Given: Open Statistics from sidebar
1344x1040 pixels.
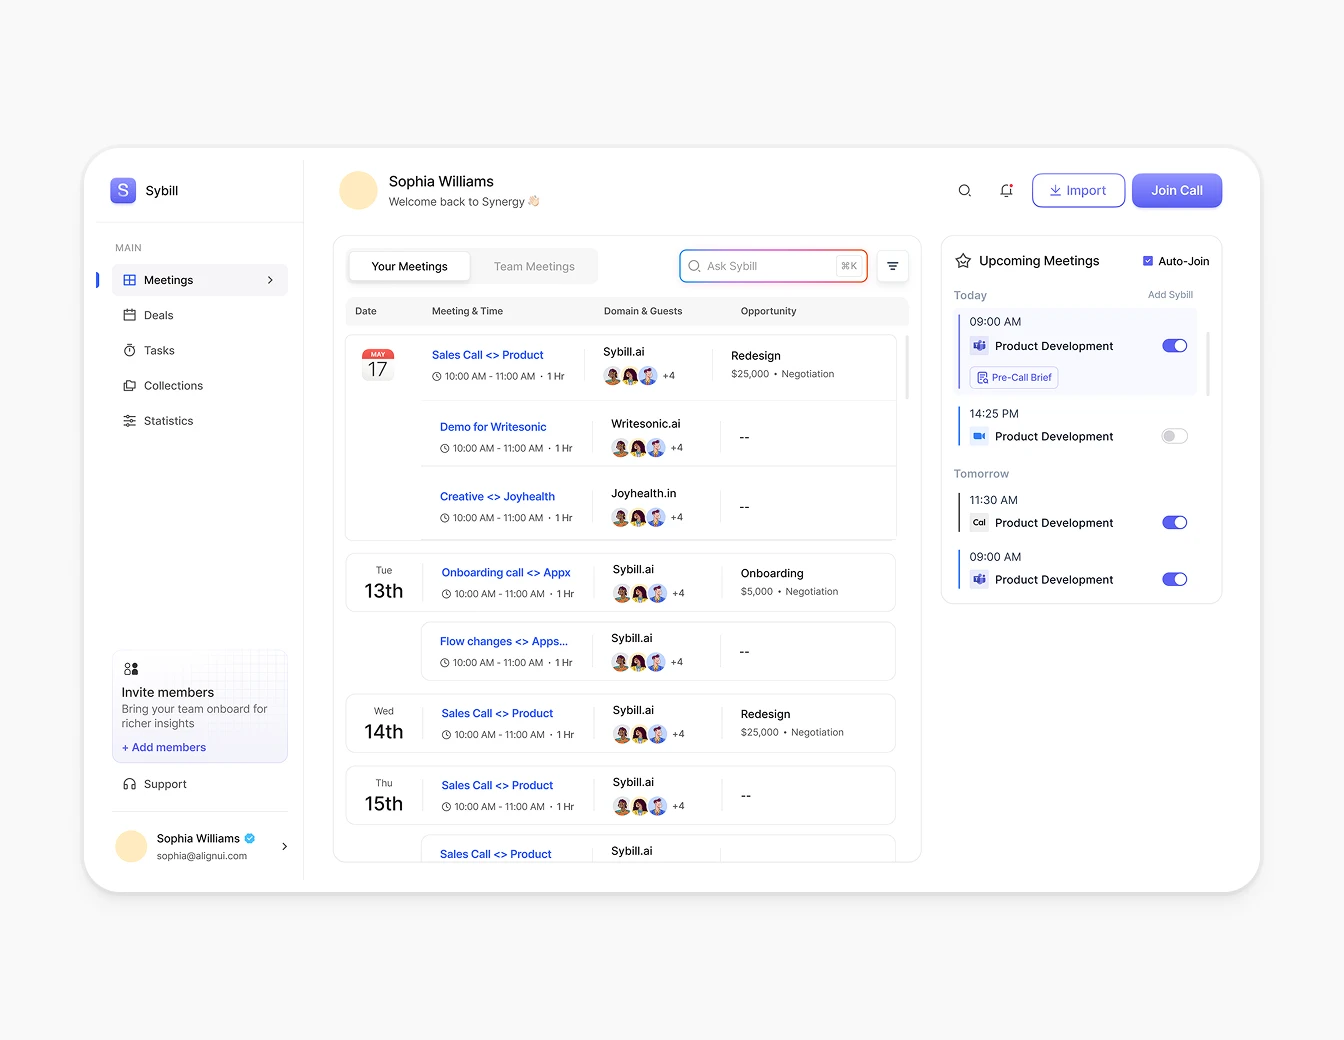Looking at the screenshot, I should (x=168, y=421).
